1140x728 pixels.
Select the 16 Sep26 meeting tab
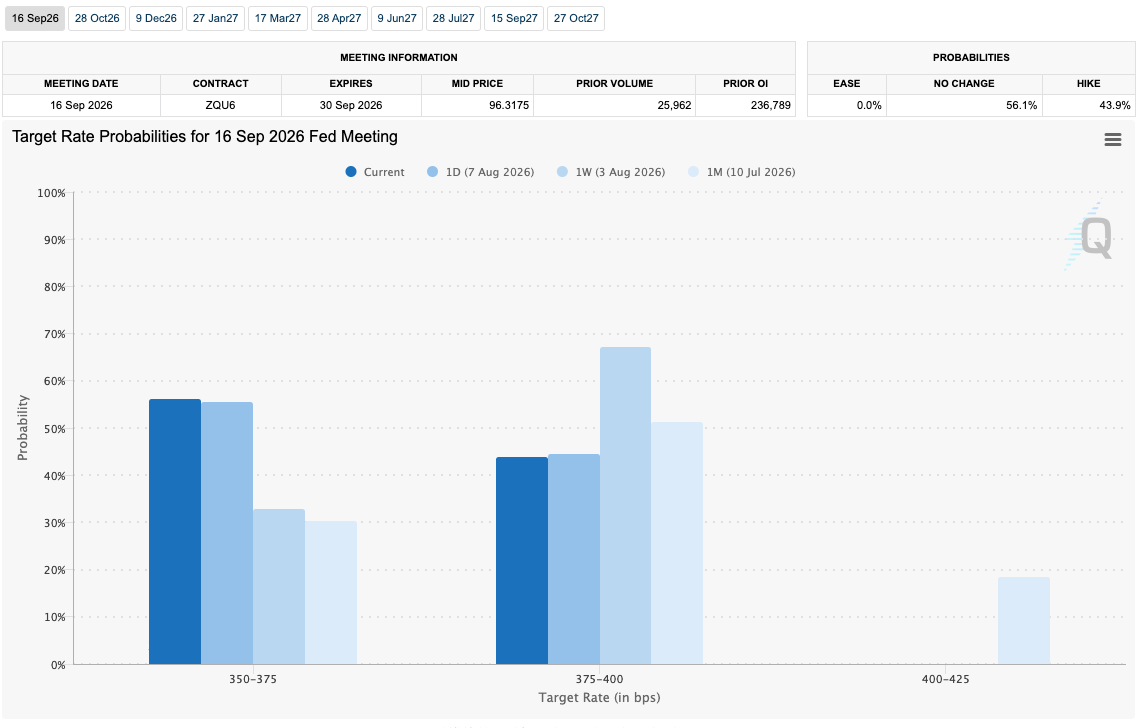click(35, 18)
